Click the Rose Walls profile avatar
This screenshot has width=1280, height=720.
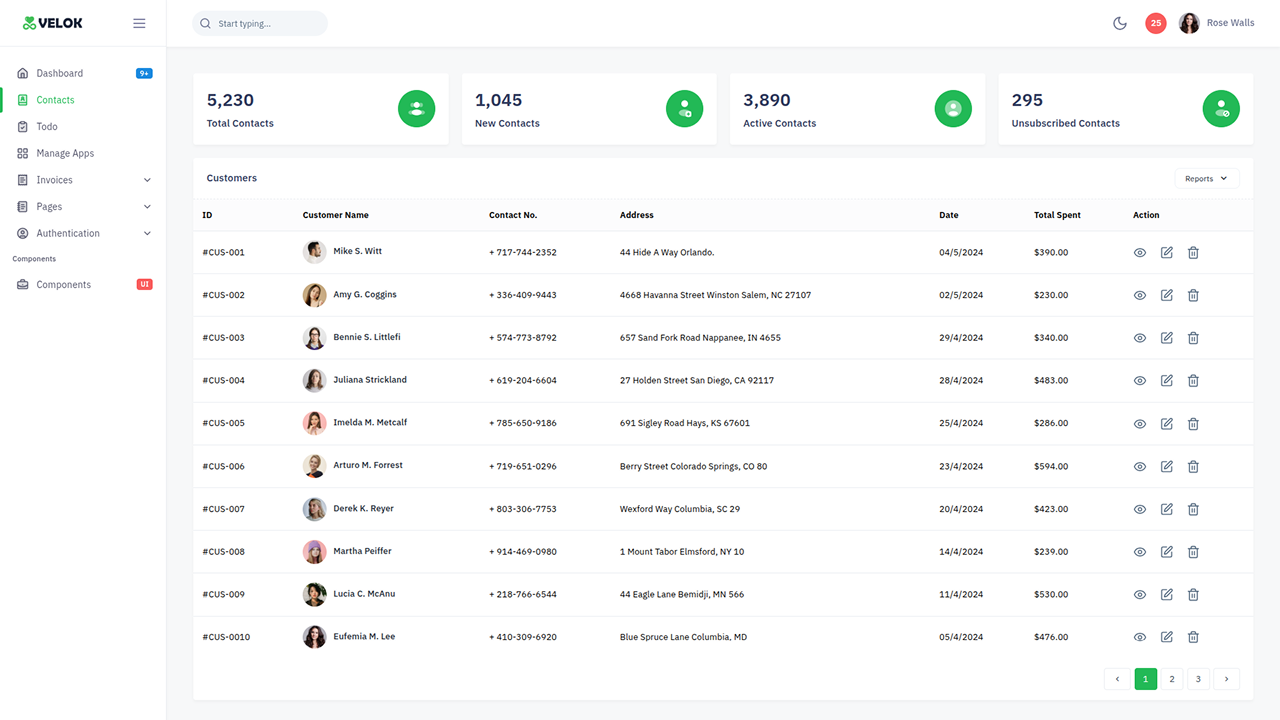1189,22
